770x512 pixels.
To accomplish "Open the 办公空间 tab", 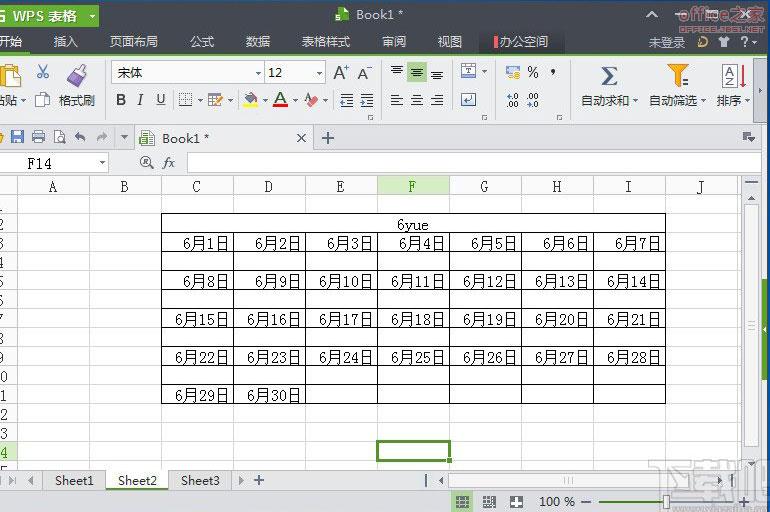I will [x=521, y=42].
